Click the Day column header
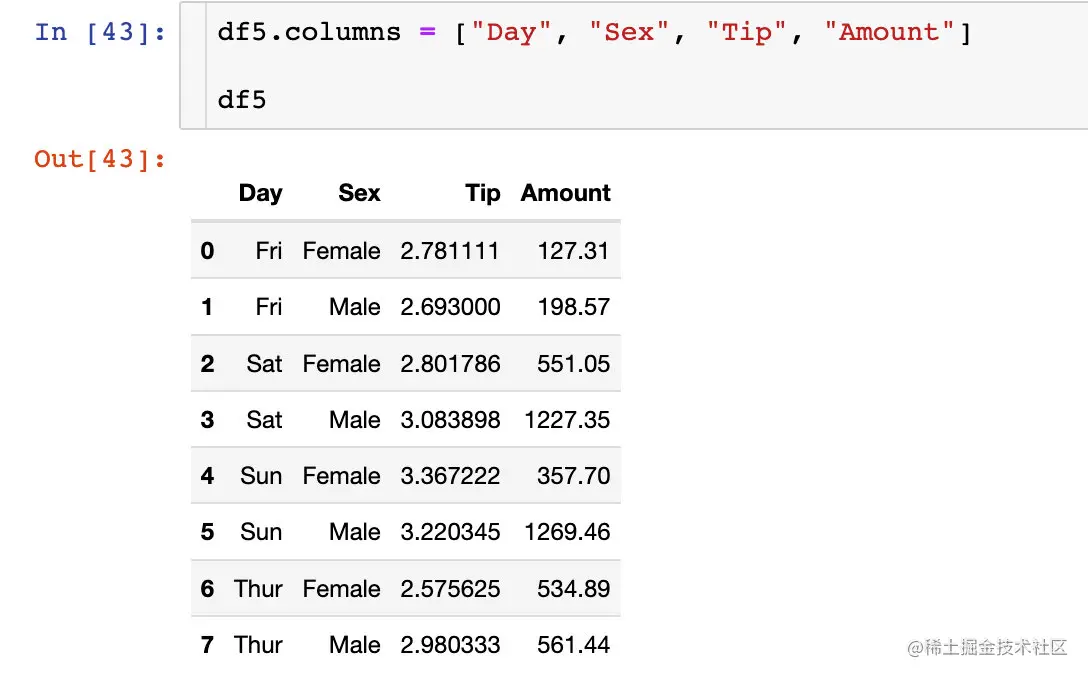This screenshot has width=1088, height=678. pos(260,193)
